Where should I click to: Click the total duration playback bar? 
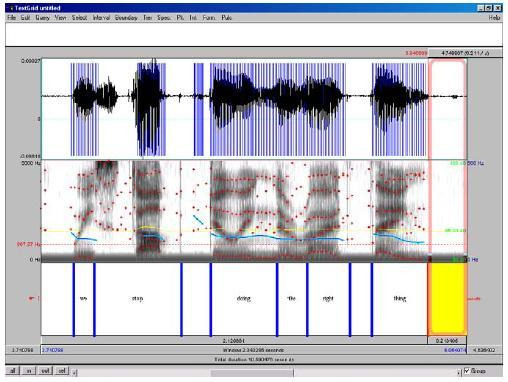click(x=254, y=360)
